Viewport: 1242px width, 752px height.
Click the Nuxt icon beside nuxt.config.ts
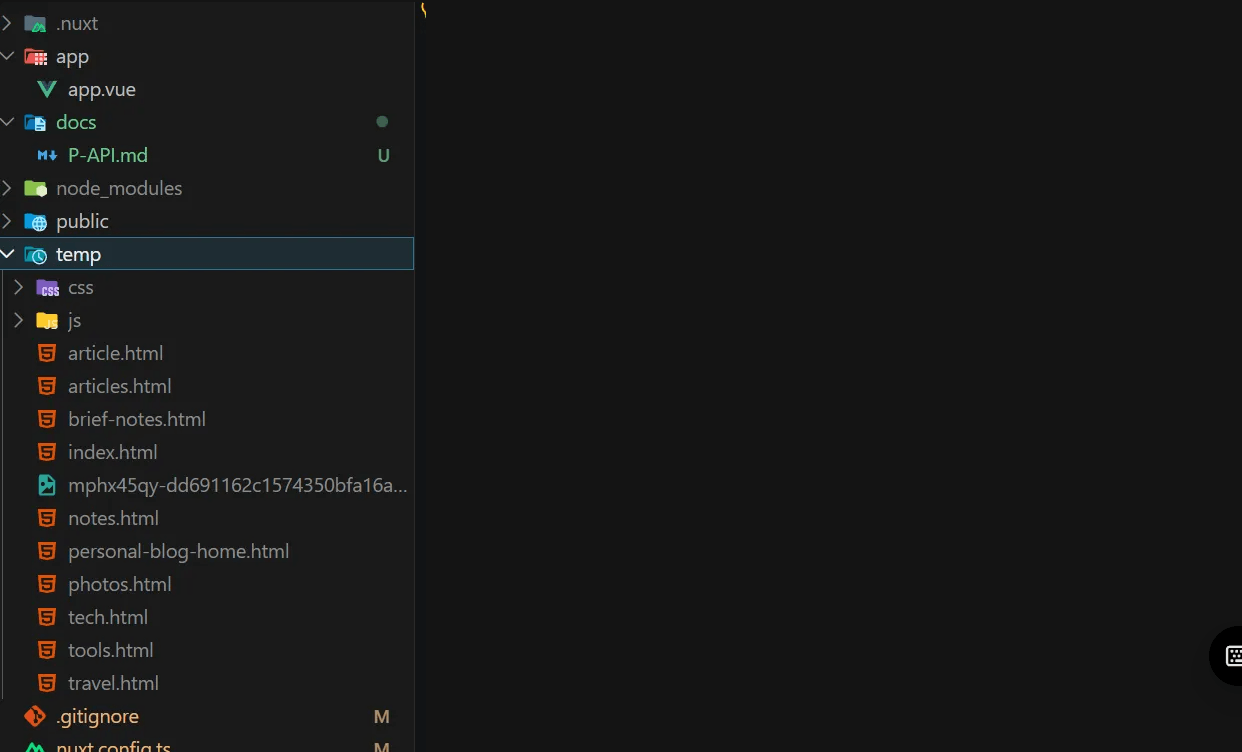35,746
